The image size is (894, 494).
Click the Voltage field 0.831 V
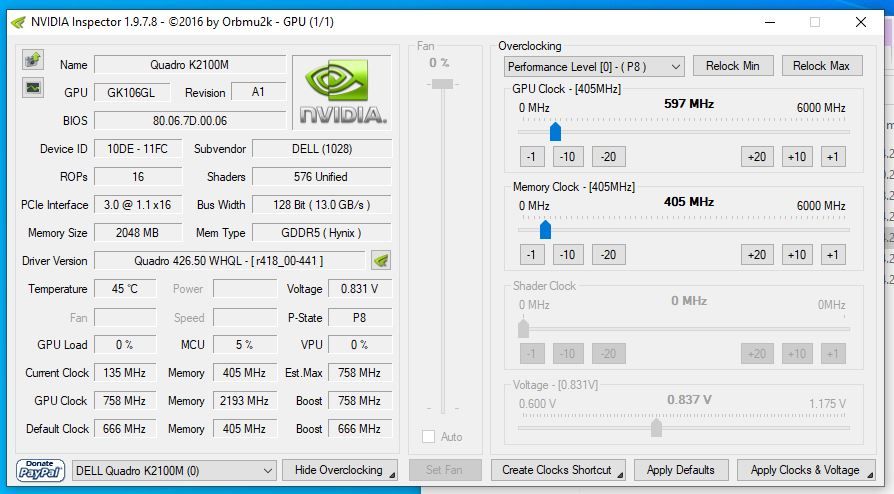[x=360, y=289]
